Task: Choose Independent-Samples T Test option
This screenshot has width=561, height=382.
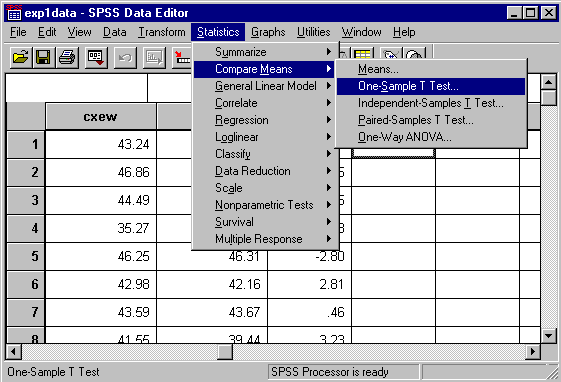Action: click(431, 103)
